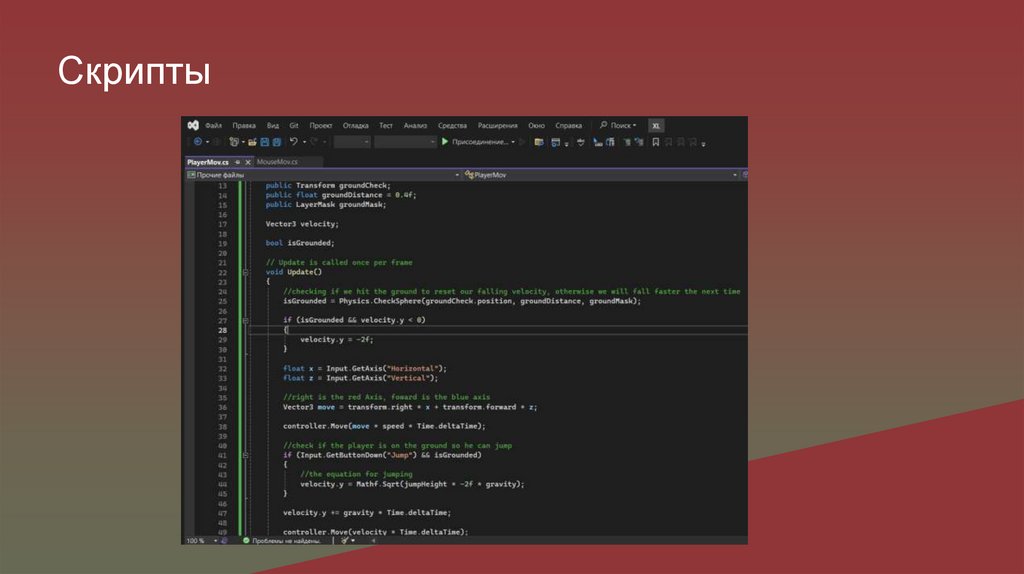Image resolution: width=1024 pixels, height=574 pixels.
Task: Click the Undo arrow icon
Action: tap(293, 142)
